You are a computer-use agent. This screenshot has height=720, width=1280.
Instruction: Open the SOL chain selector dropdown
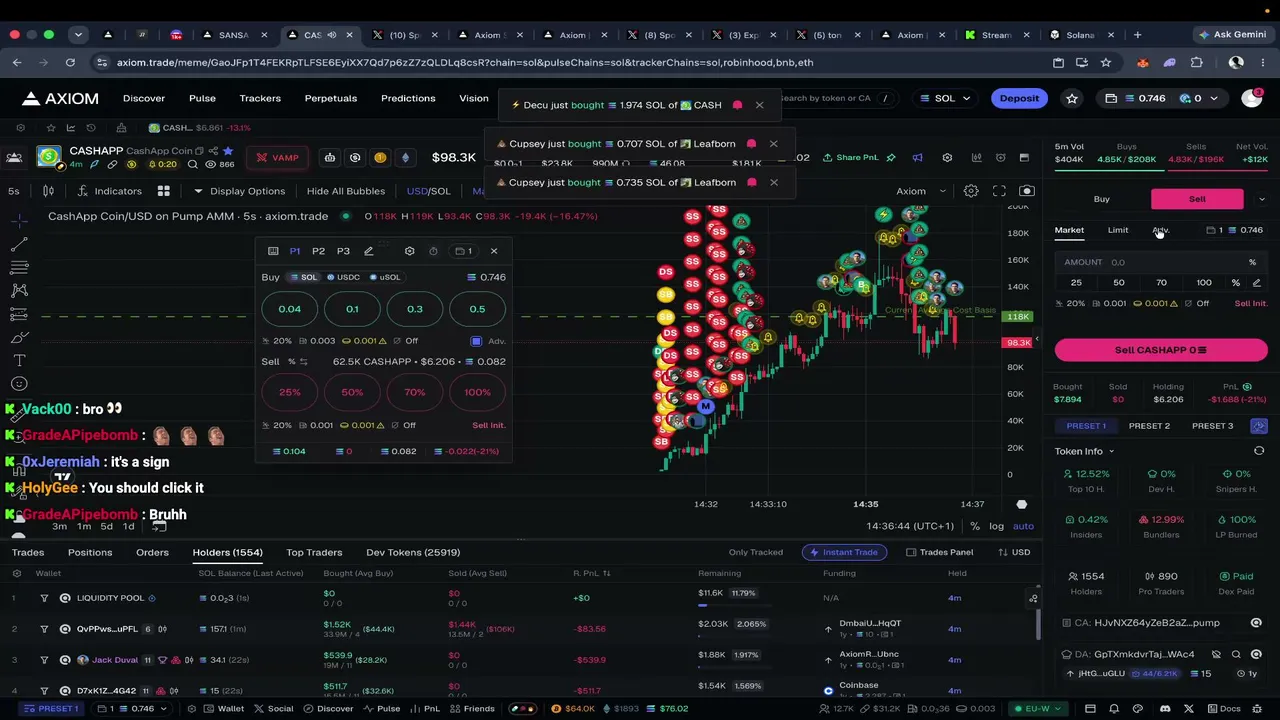[945, 98]
